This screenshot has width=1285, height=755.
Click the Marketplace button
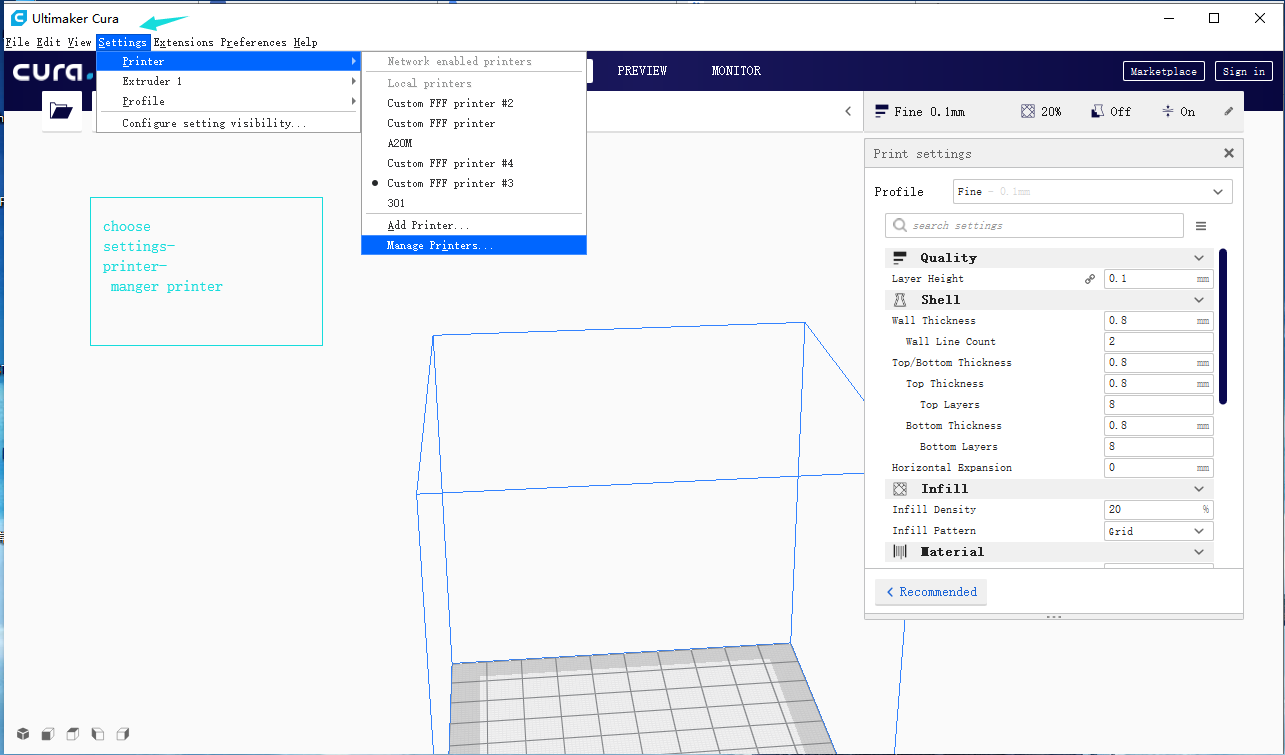(x=1163, y=71)
